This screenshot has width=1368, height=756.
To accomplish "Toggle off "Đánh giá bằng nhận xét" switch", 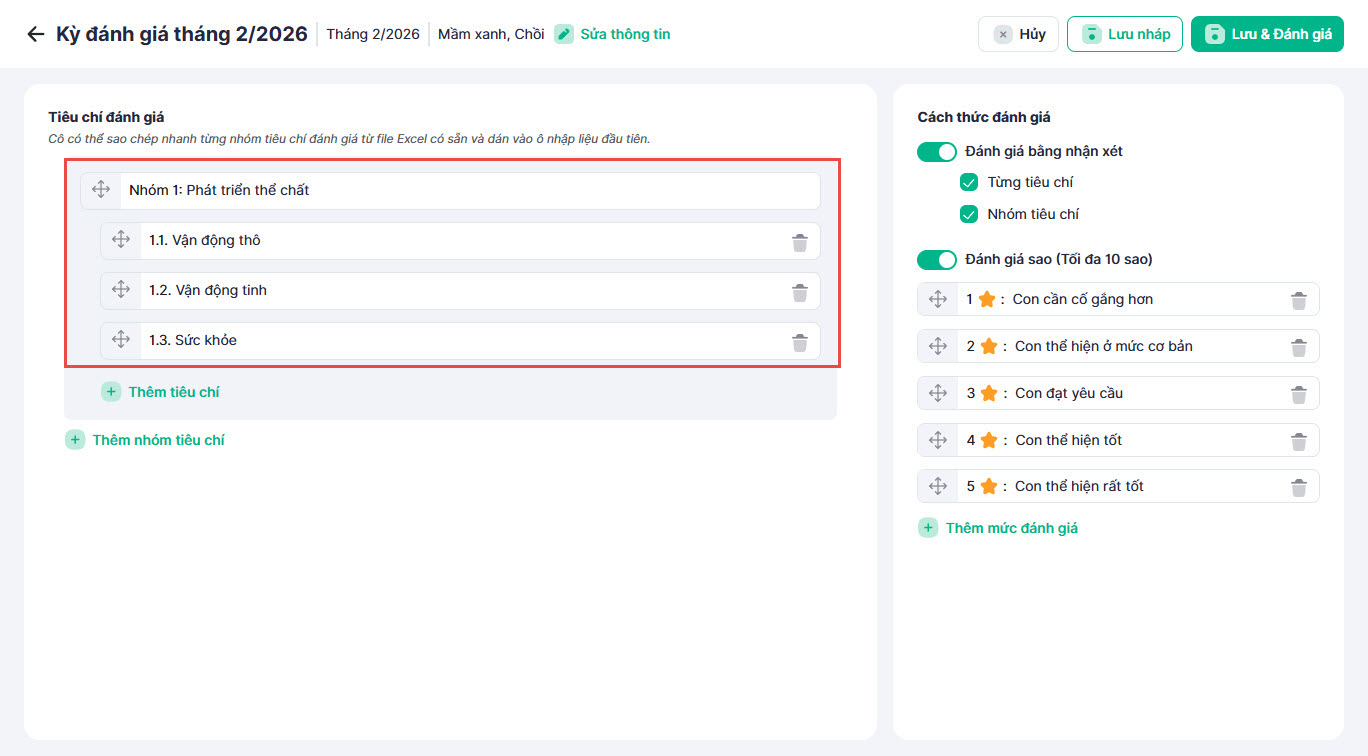I will click(x=937, y=152).
